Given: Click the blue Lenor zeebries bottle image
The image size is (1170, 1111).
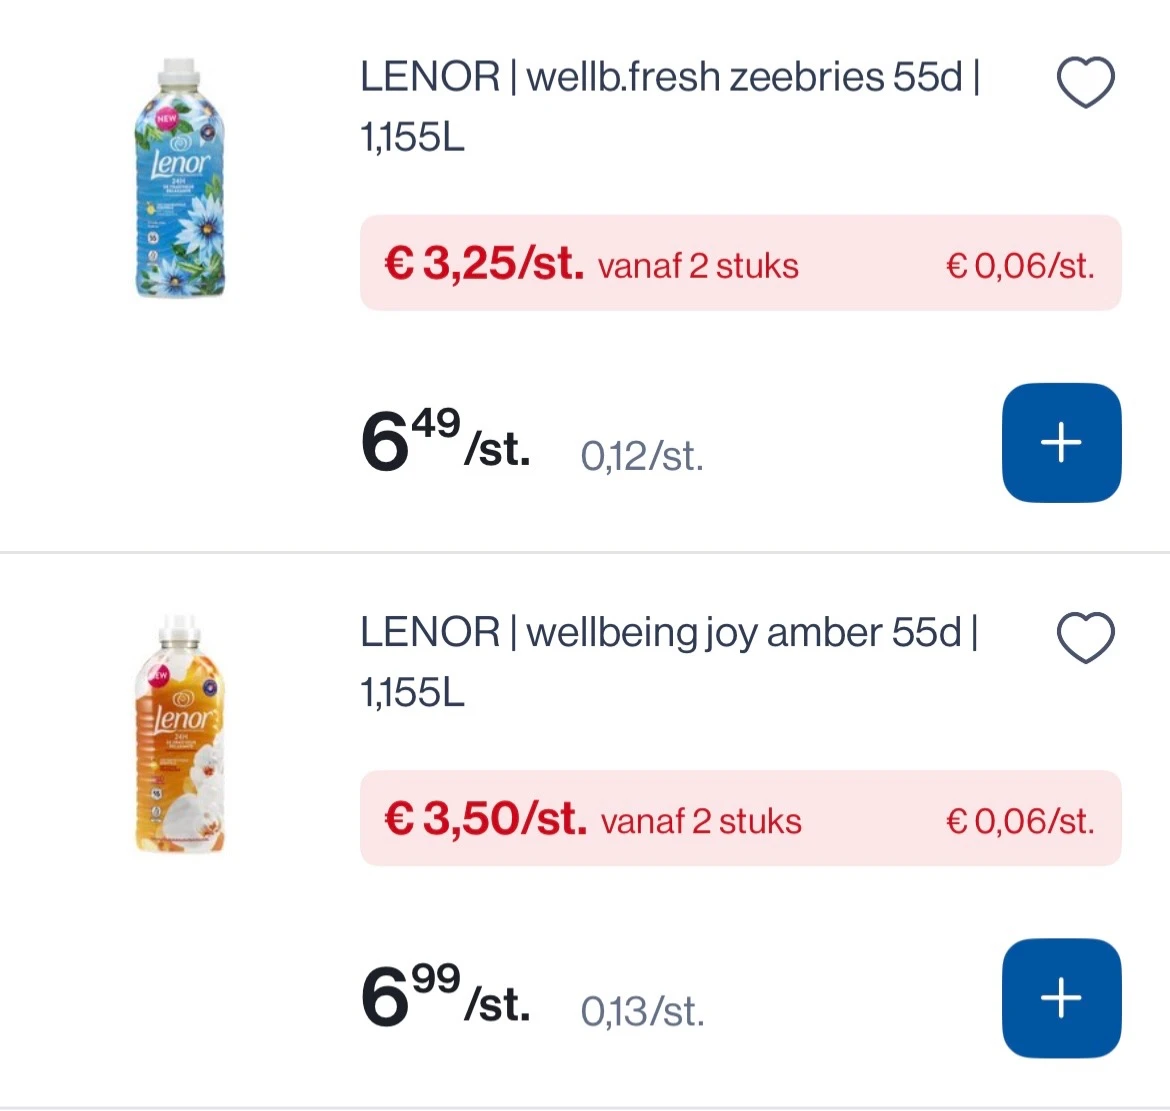Looking at the screenshot, I should (x=179, y=180).
